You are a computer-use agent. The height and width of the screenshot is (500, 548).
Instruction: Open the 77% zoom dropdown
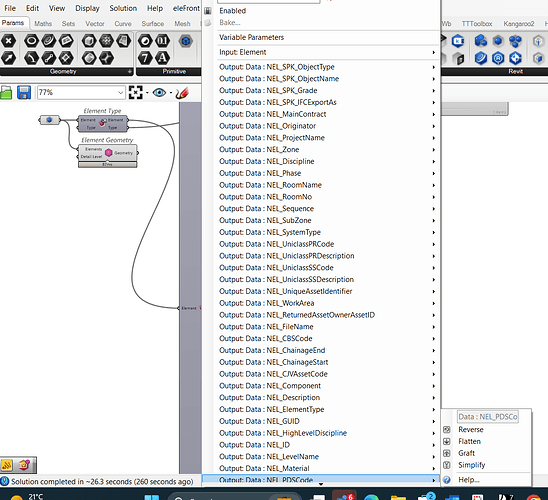[x=81, y=93]
